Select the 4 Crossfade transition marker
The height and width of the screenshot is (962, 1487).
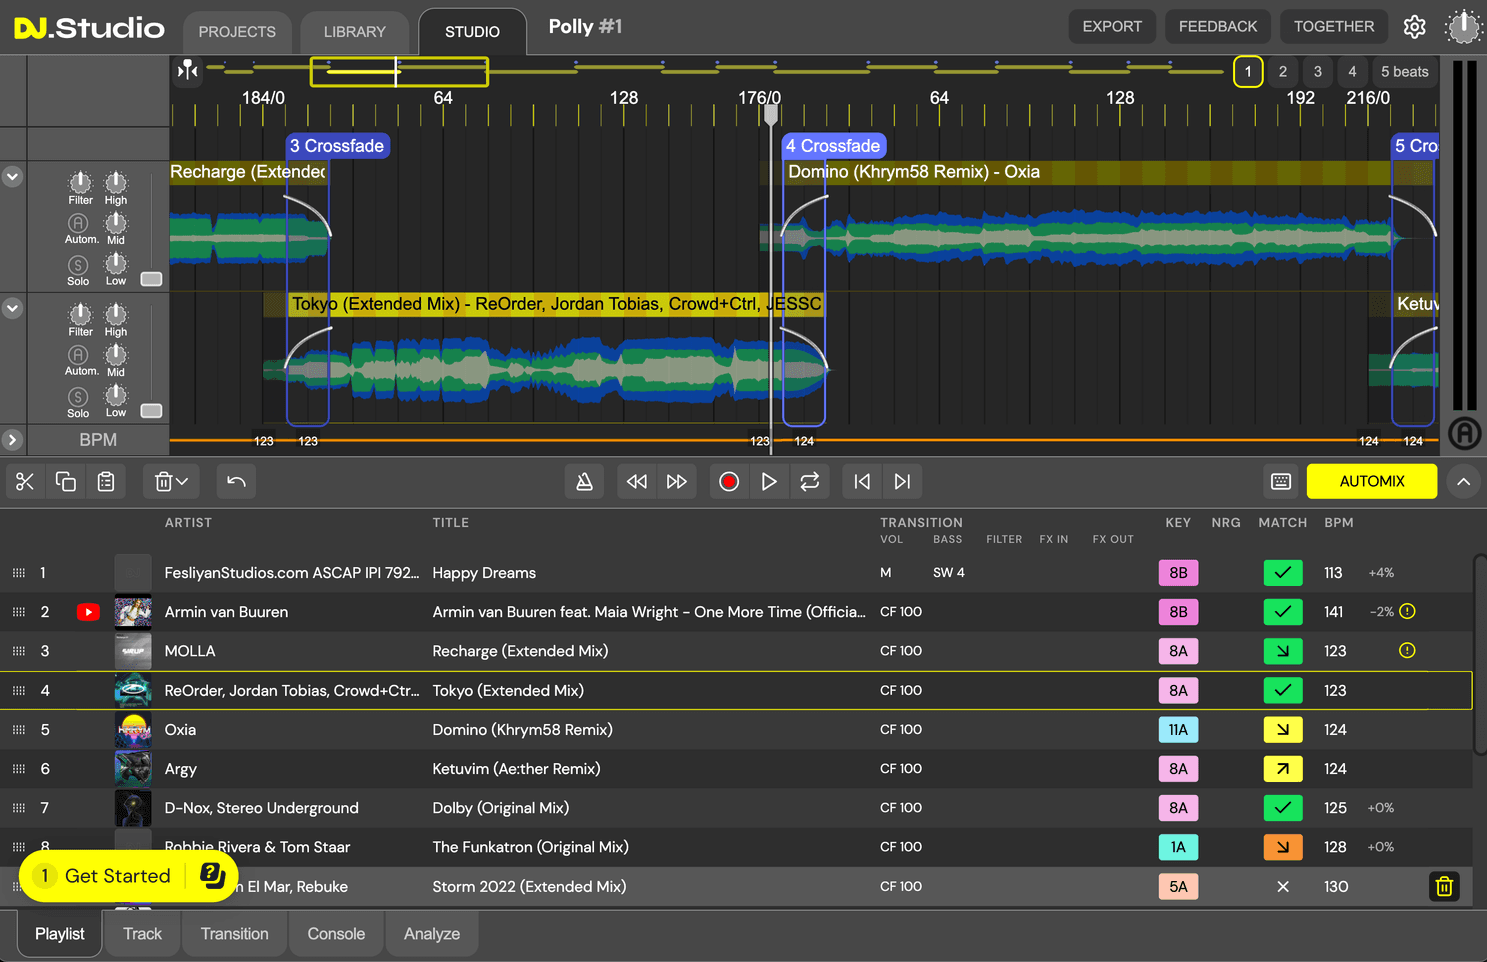pyautogui.click(x=833, y=146)
